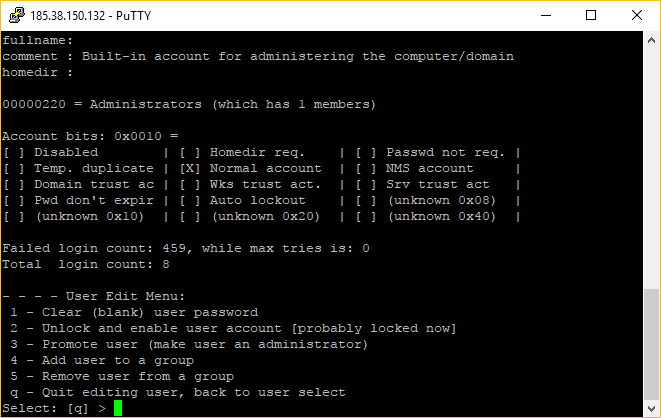Viewport: 661px width, 418px height.
Task: Click the scrollbar up arrow
Action: (651, 40)
